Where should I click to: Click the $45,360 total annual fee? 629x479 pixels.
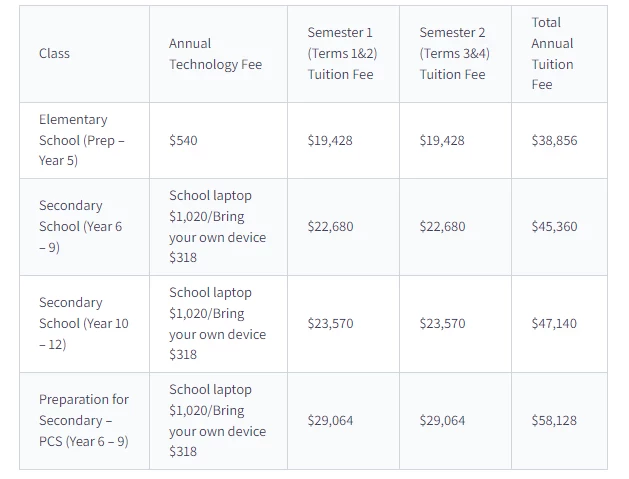[554, 226]
